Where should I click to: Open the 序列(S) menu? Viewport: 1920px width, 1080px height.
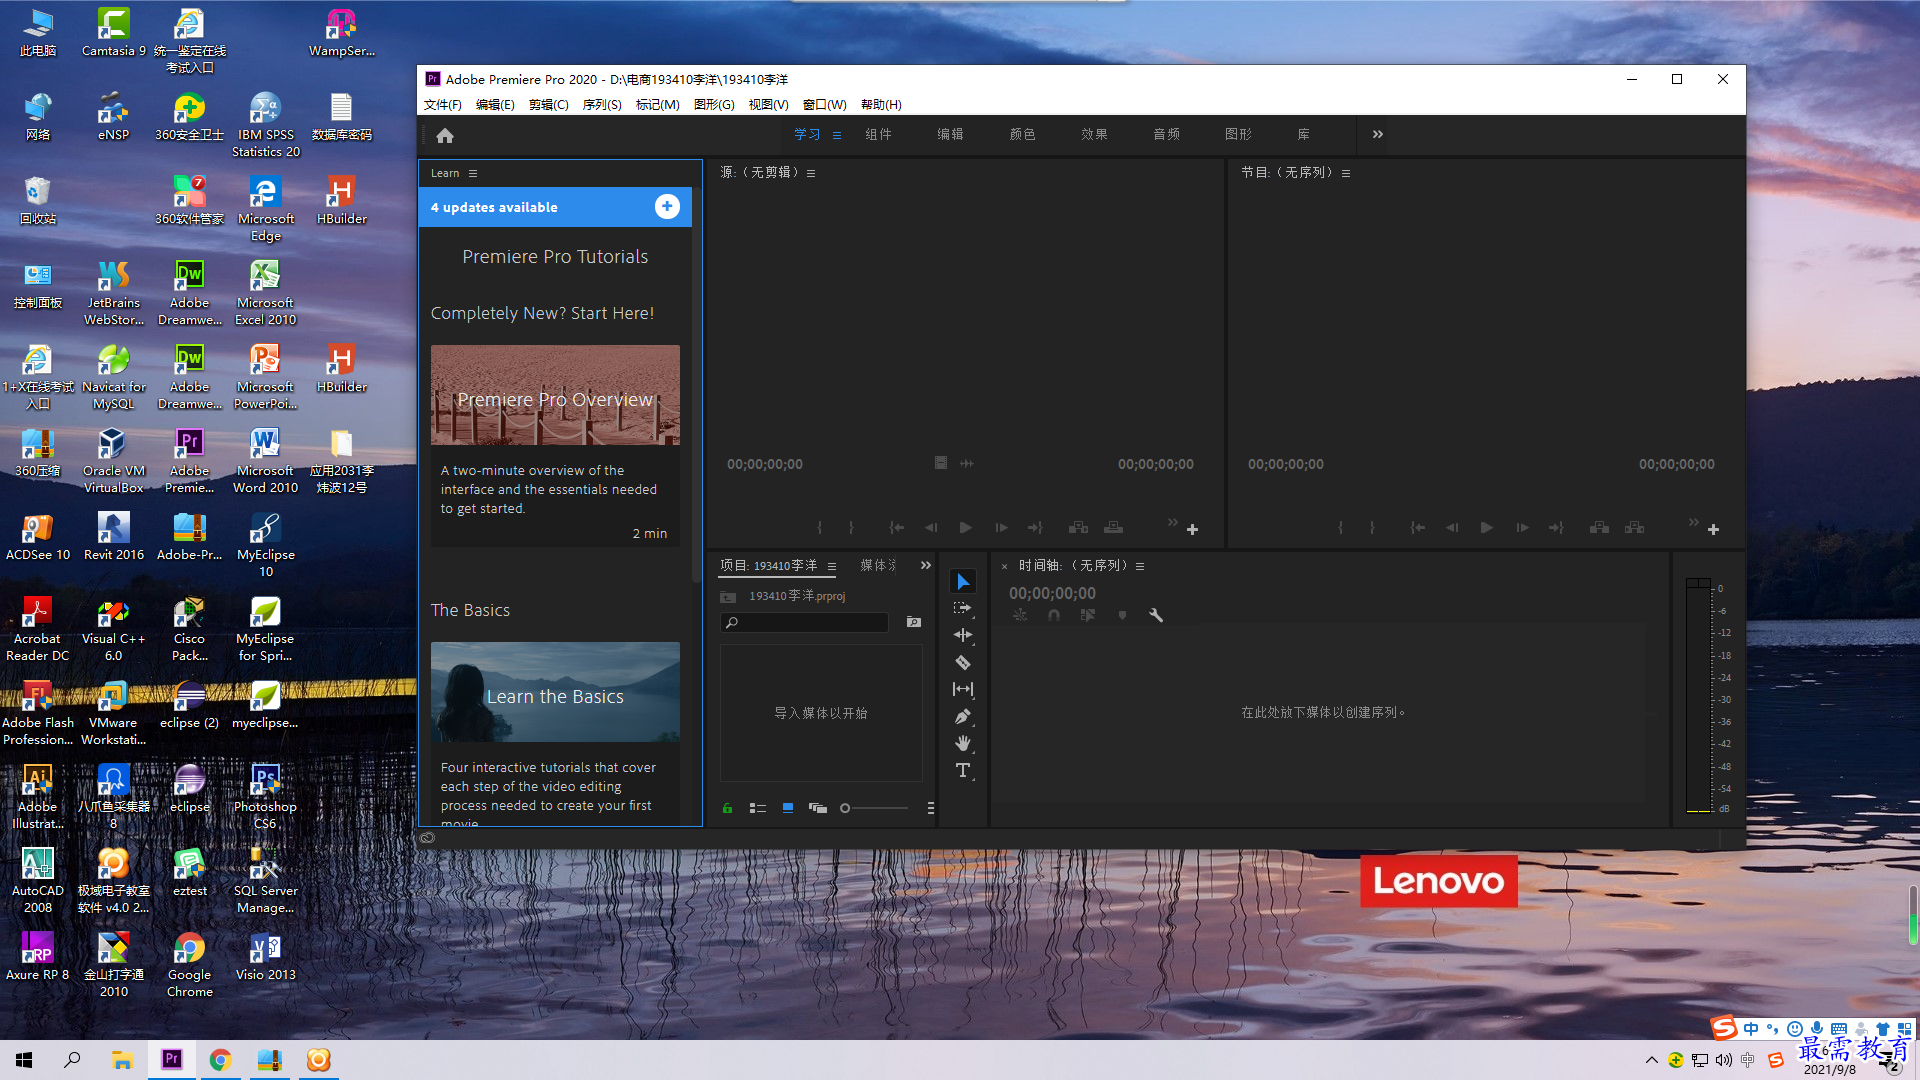(602, 104)
